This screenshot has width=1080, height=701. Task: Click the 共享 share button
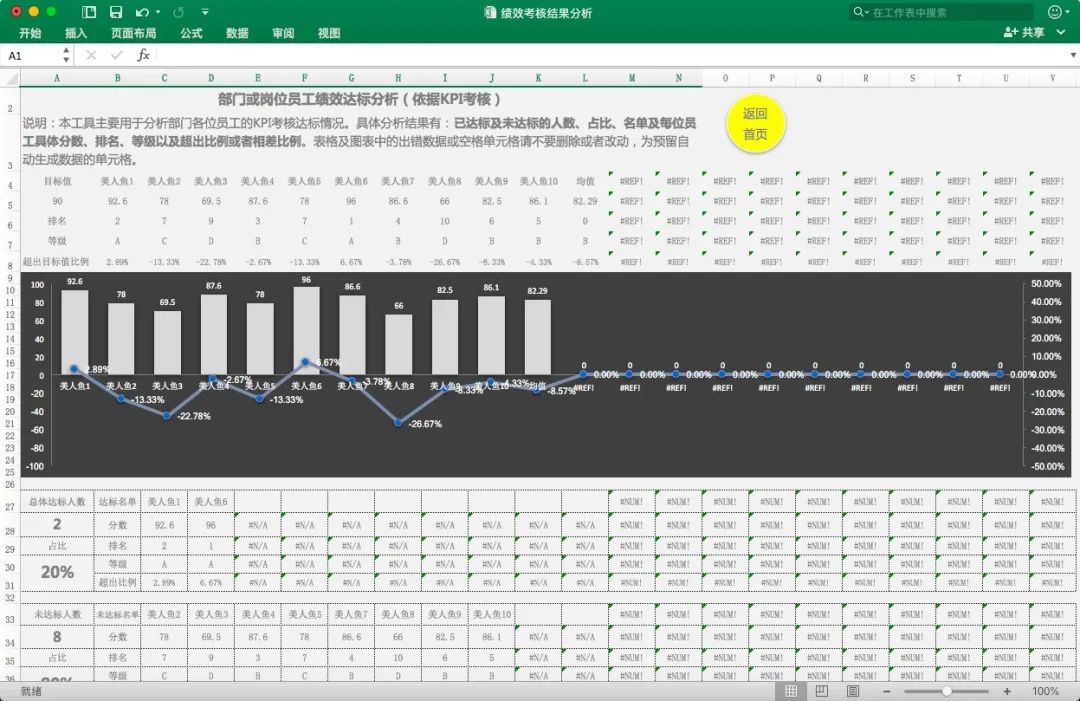[x=1024, y=33]
